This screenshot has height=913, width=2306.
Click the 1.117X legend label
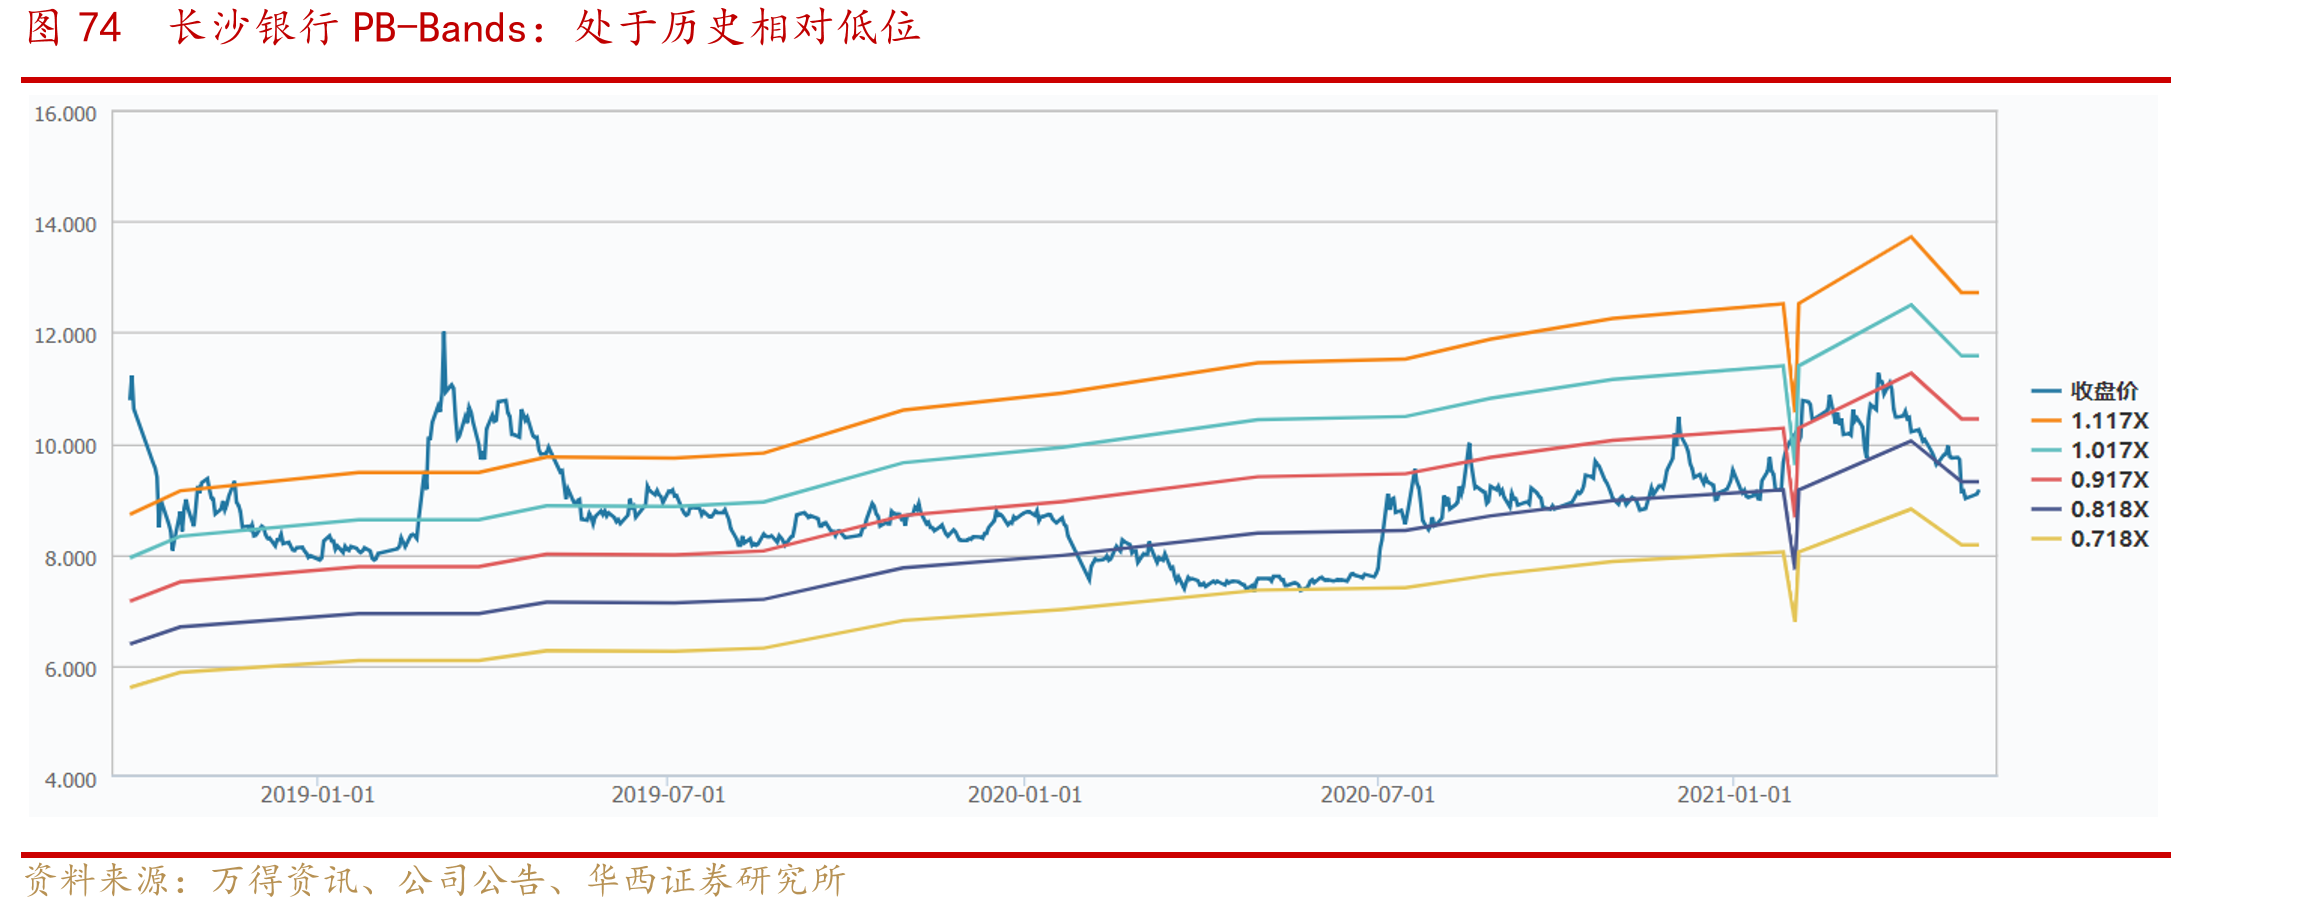[2109, 421]
